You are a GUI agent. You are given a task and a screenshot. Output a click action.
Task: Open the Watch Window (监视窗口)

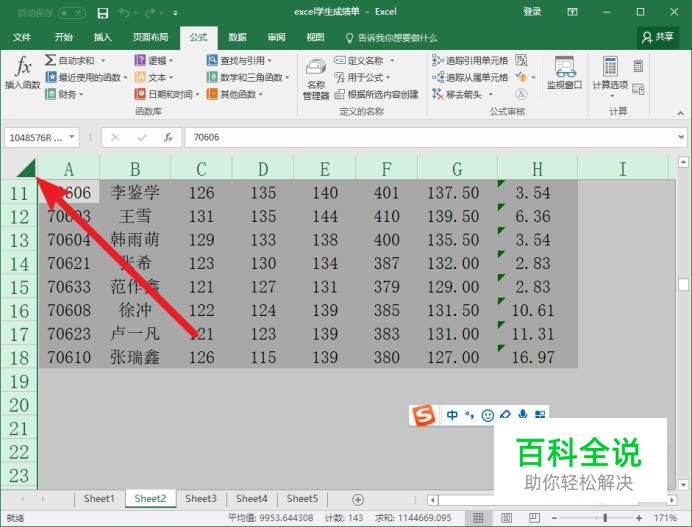click(564, 73)
